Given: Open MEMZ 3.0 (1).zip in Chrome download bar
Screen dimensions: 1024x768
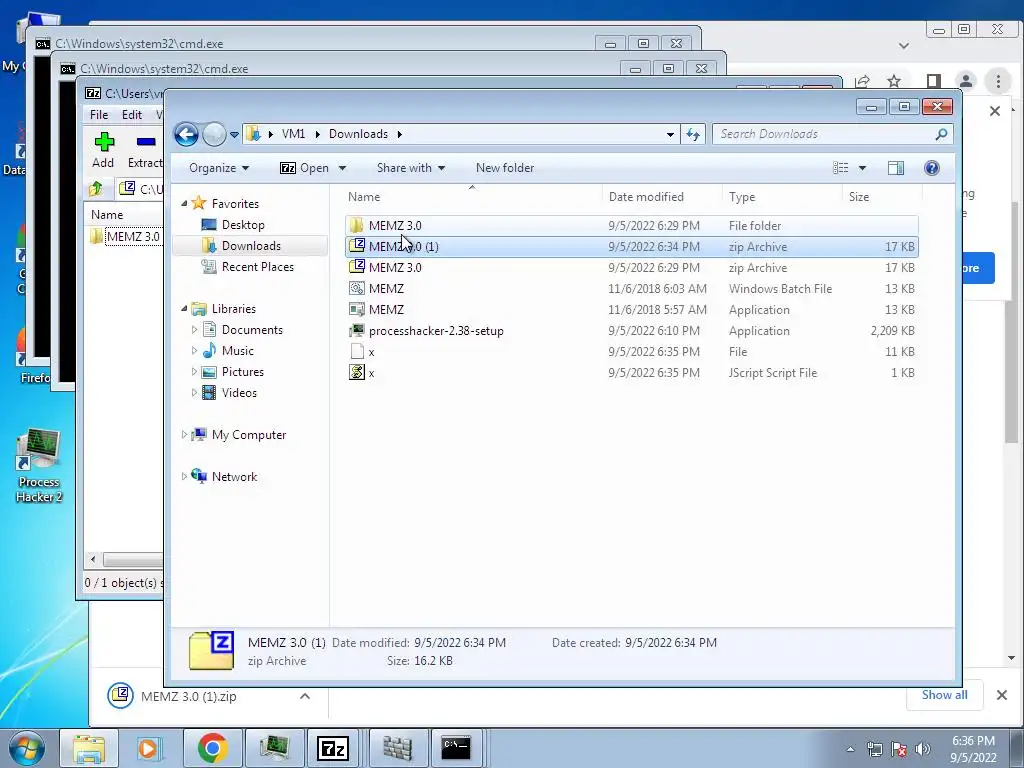Looking at the screenshot, I should coord(189,696).
